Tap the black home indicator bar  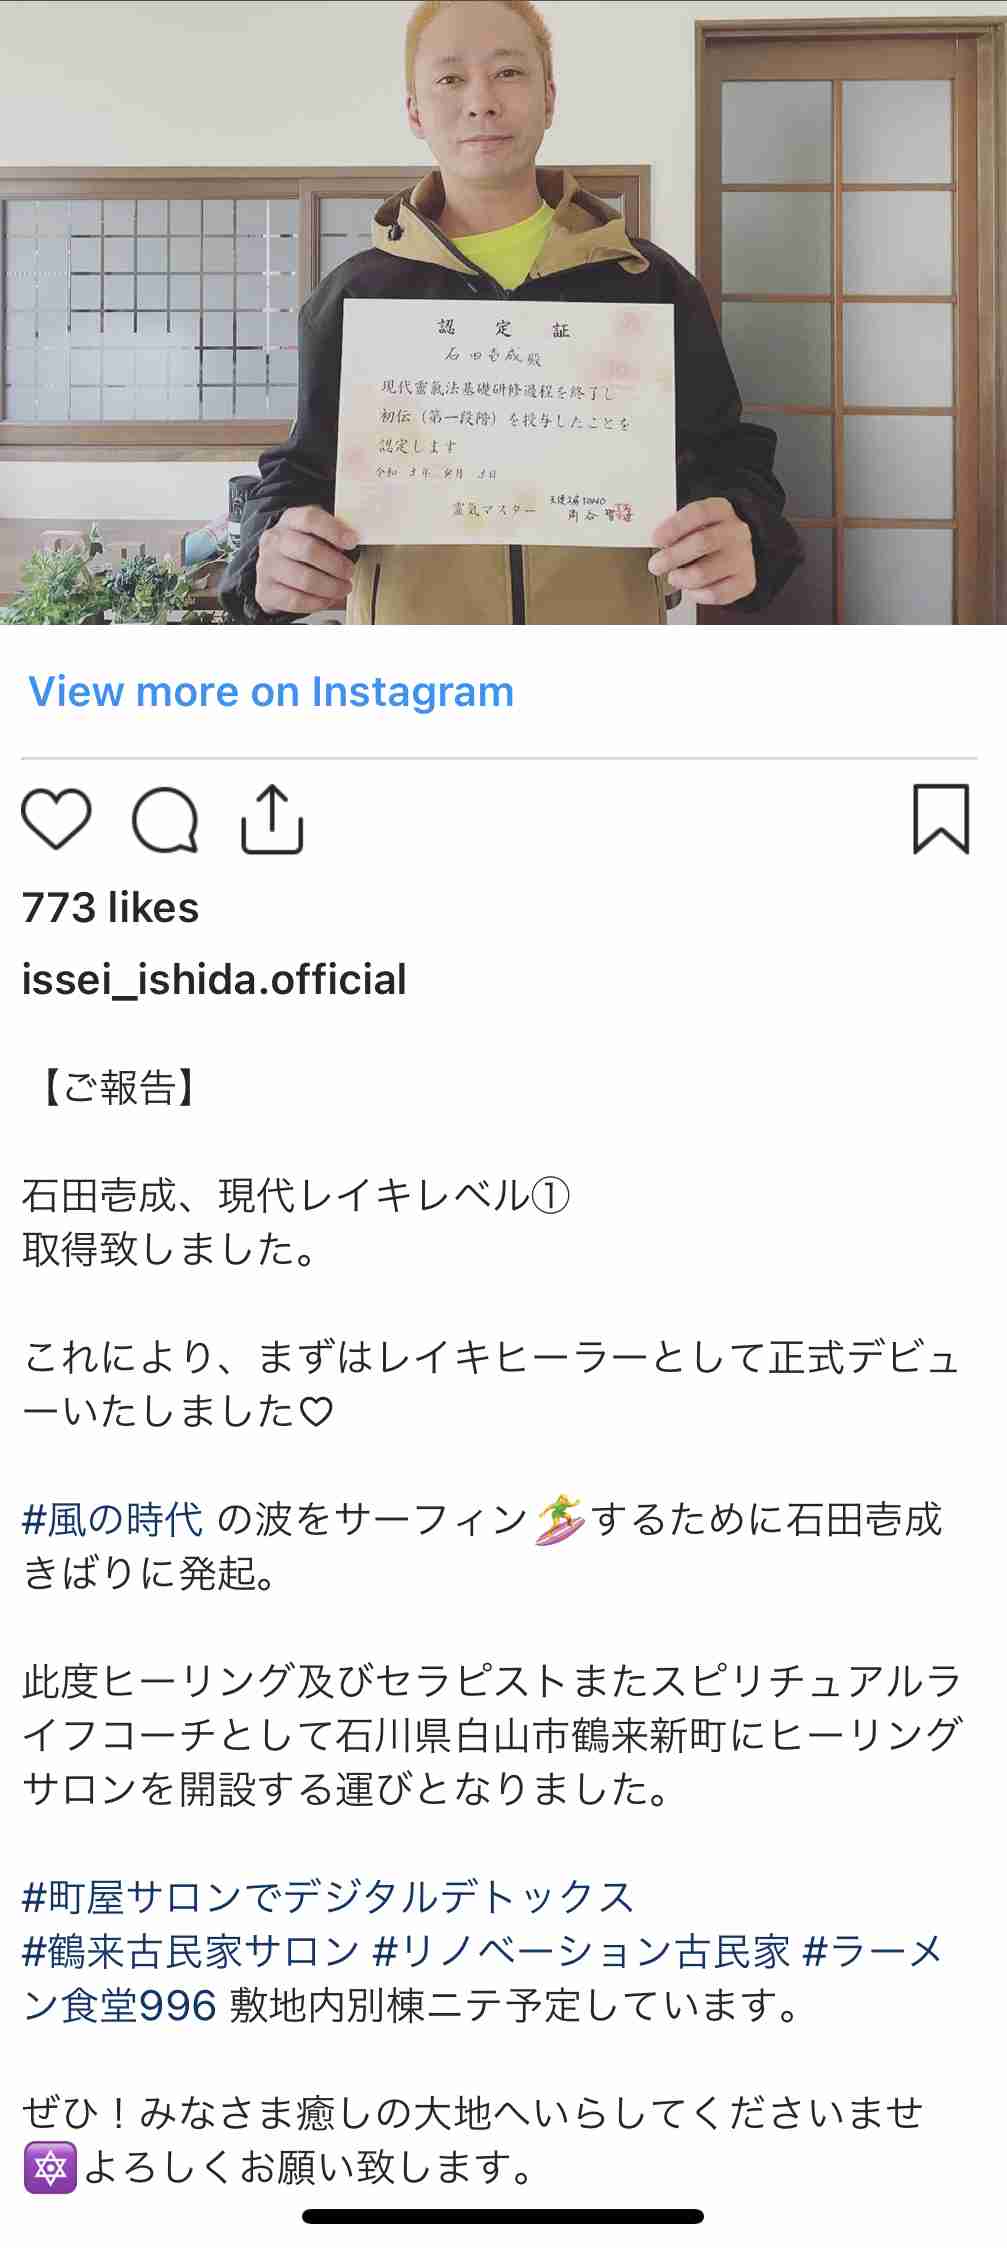tap(503, 2216)
